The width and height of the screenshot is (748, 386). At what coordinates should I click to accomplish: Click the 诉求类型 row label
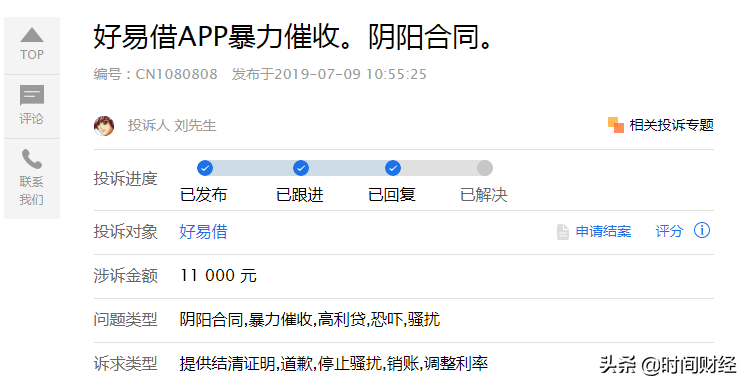point(125,364)
